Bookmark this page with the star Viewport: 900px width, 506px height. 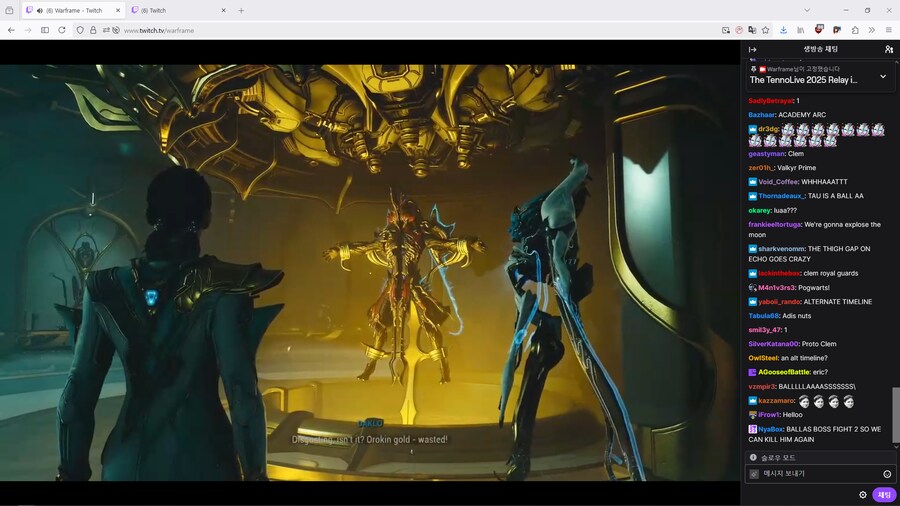[765, 30]
